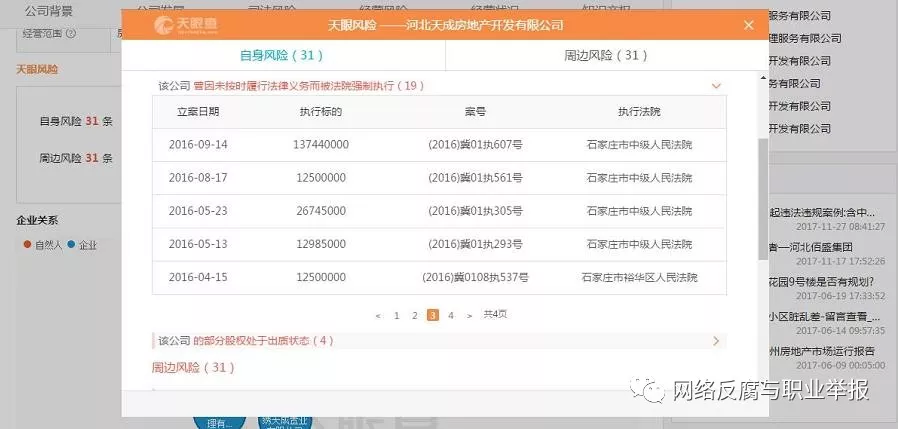Viewport: 898px width, 429px height.
Task: Click 自然人 legend dot in 企业关系
Action: point(27,245)
